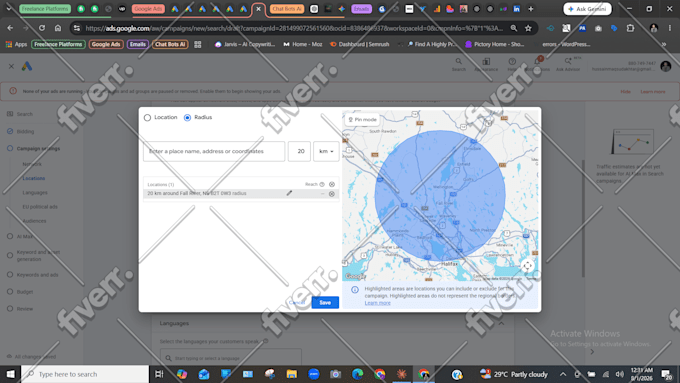Collapse the Languages section chevron
Viewport: 680px width, 383px height.
tap(501, 324)
